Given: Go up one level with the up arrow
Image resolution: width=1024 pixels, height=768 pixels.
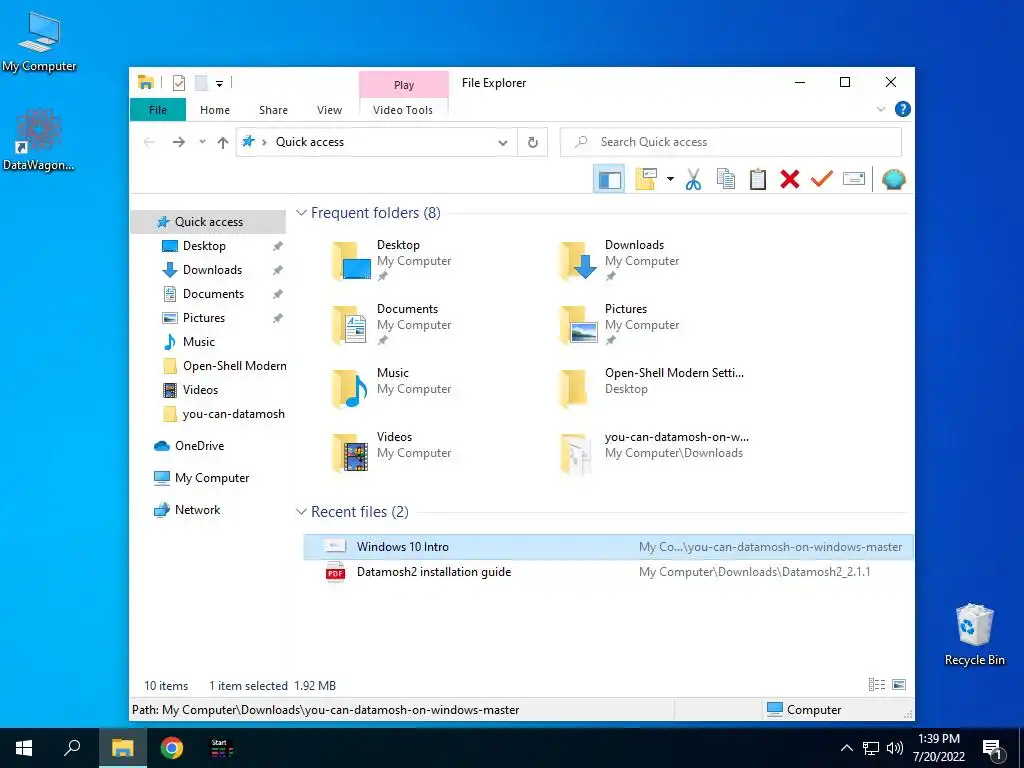Looking at the screenshot, I should (223, 142).
